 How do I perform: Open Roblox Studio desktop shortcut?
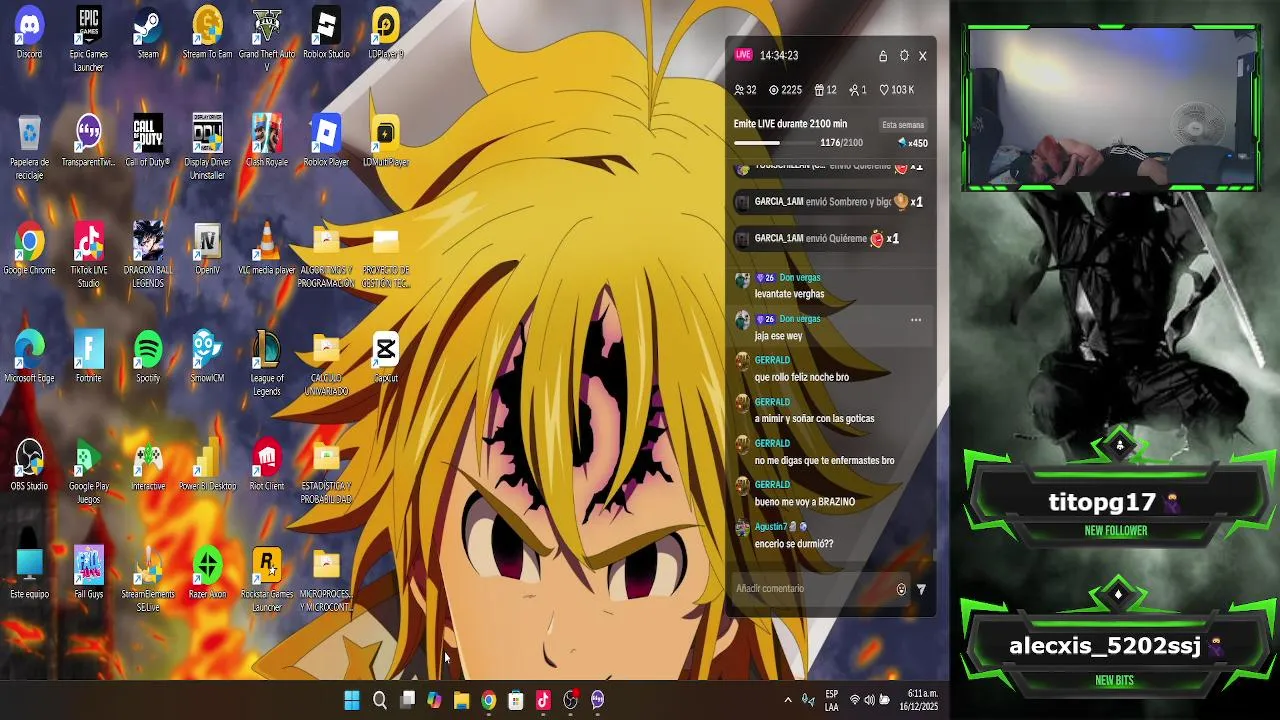coord(326,33)
